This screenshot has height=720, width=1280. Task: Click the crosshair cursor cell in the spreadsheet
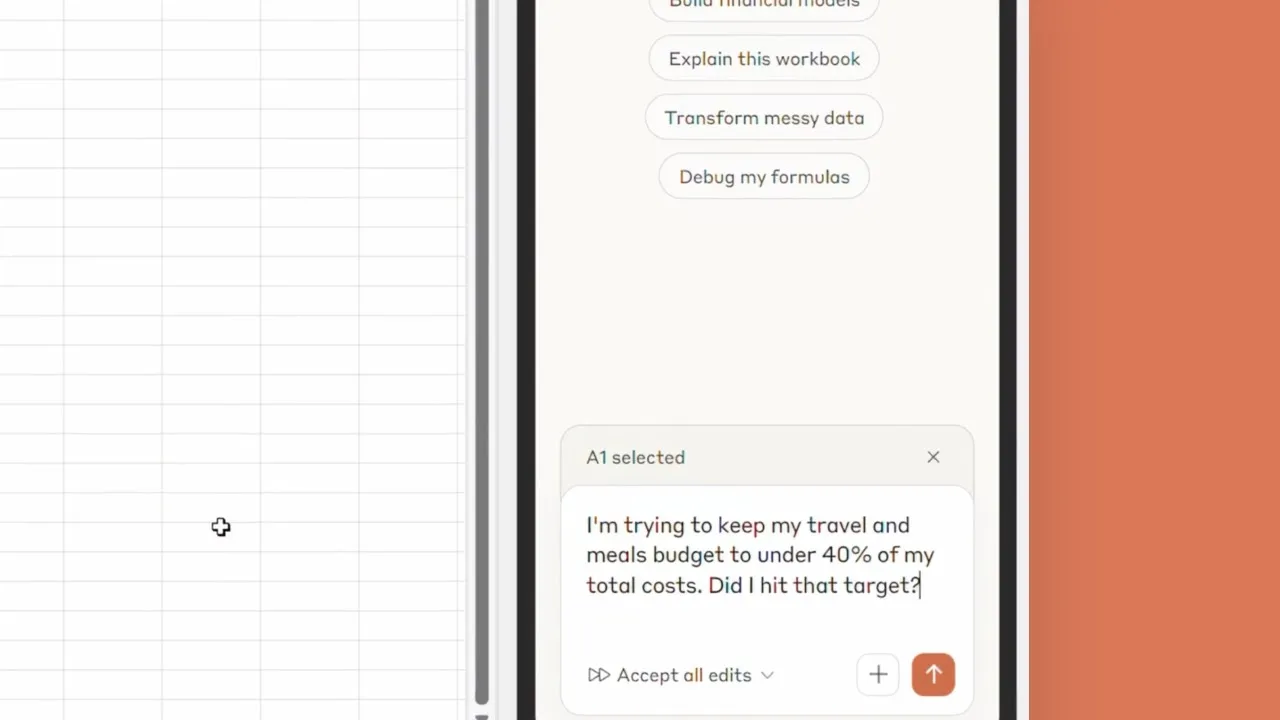click(220, 527)
